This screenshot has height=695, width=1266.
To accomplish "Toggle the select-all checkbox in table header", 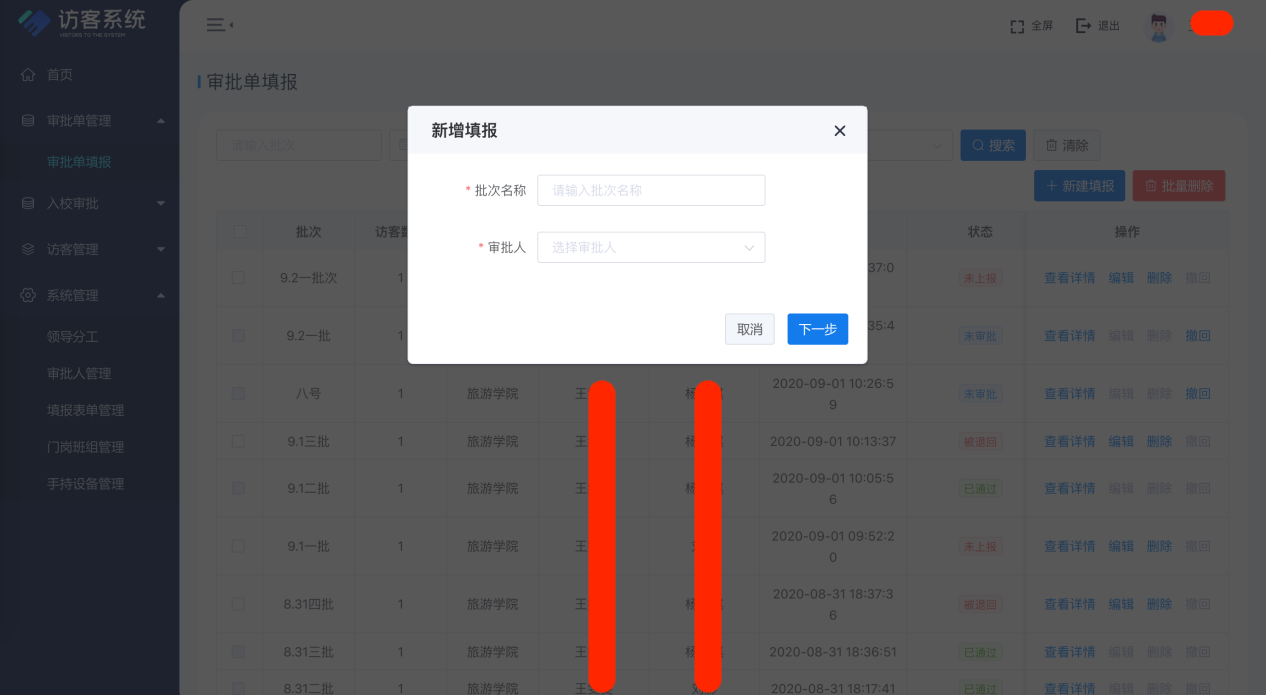I will click(239, 232).
